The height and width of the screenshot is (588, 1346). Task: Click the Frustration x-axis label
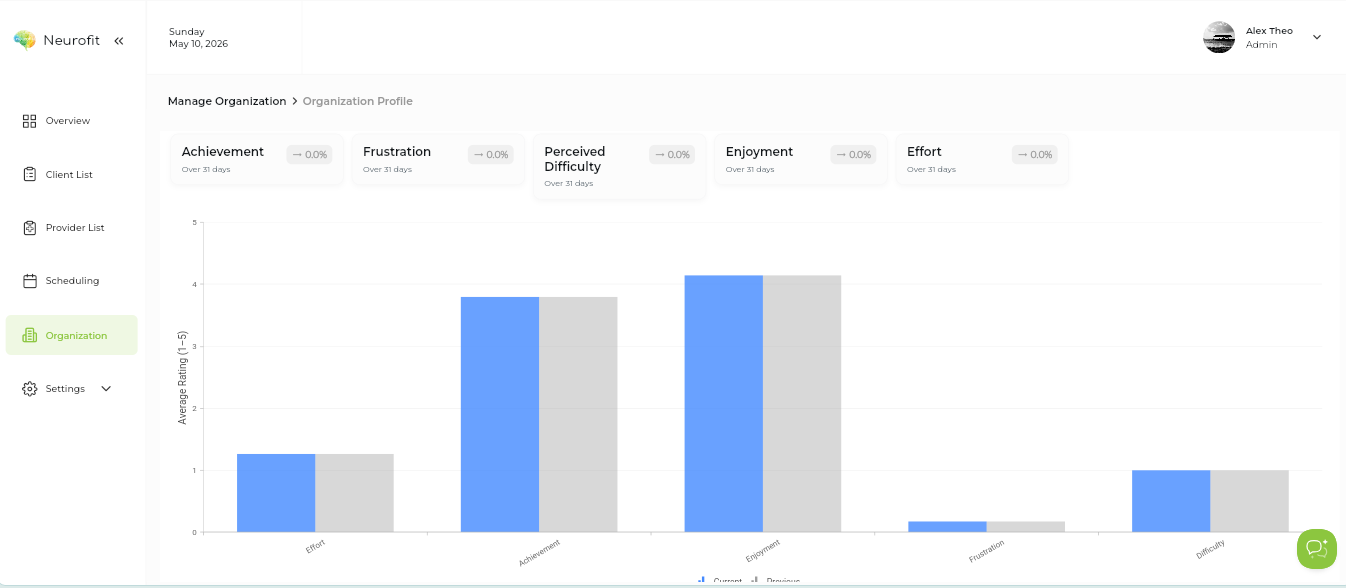pyautogui.click(x=987, y=551)
